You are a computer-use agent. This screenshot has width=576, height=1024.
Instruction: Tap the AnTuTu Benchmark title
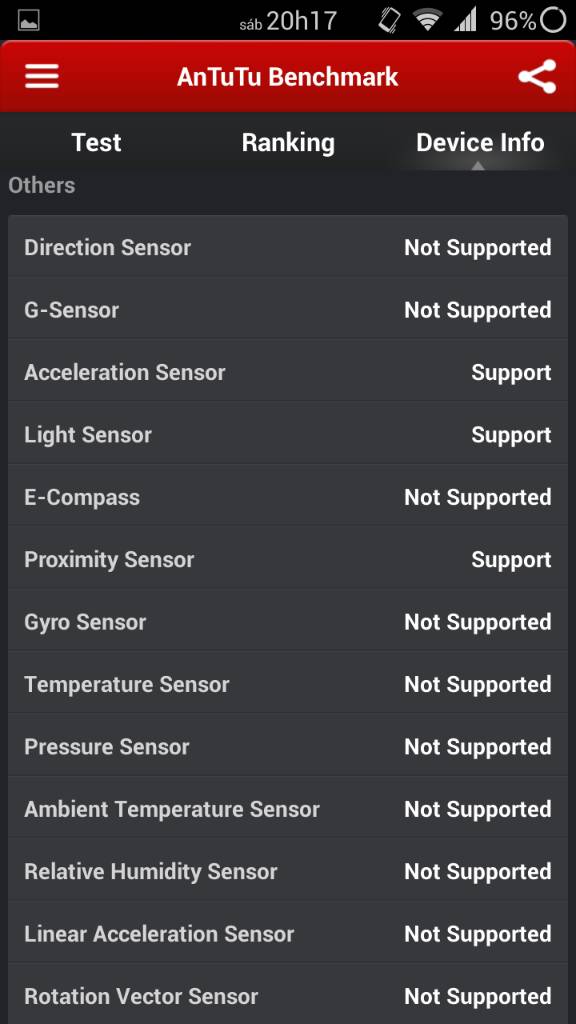tap(287, 76)
